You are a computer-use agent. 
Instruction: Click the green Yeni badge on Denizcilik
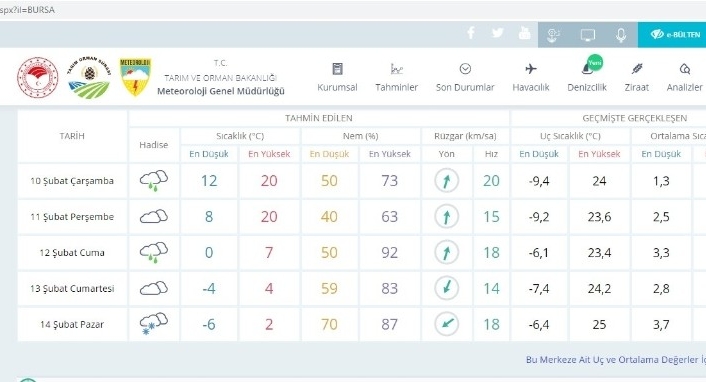(x=595, y=63)
